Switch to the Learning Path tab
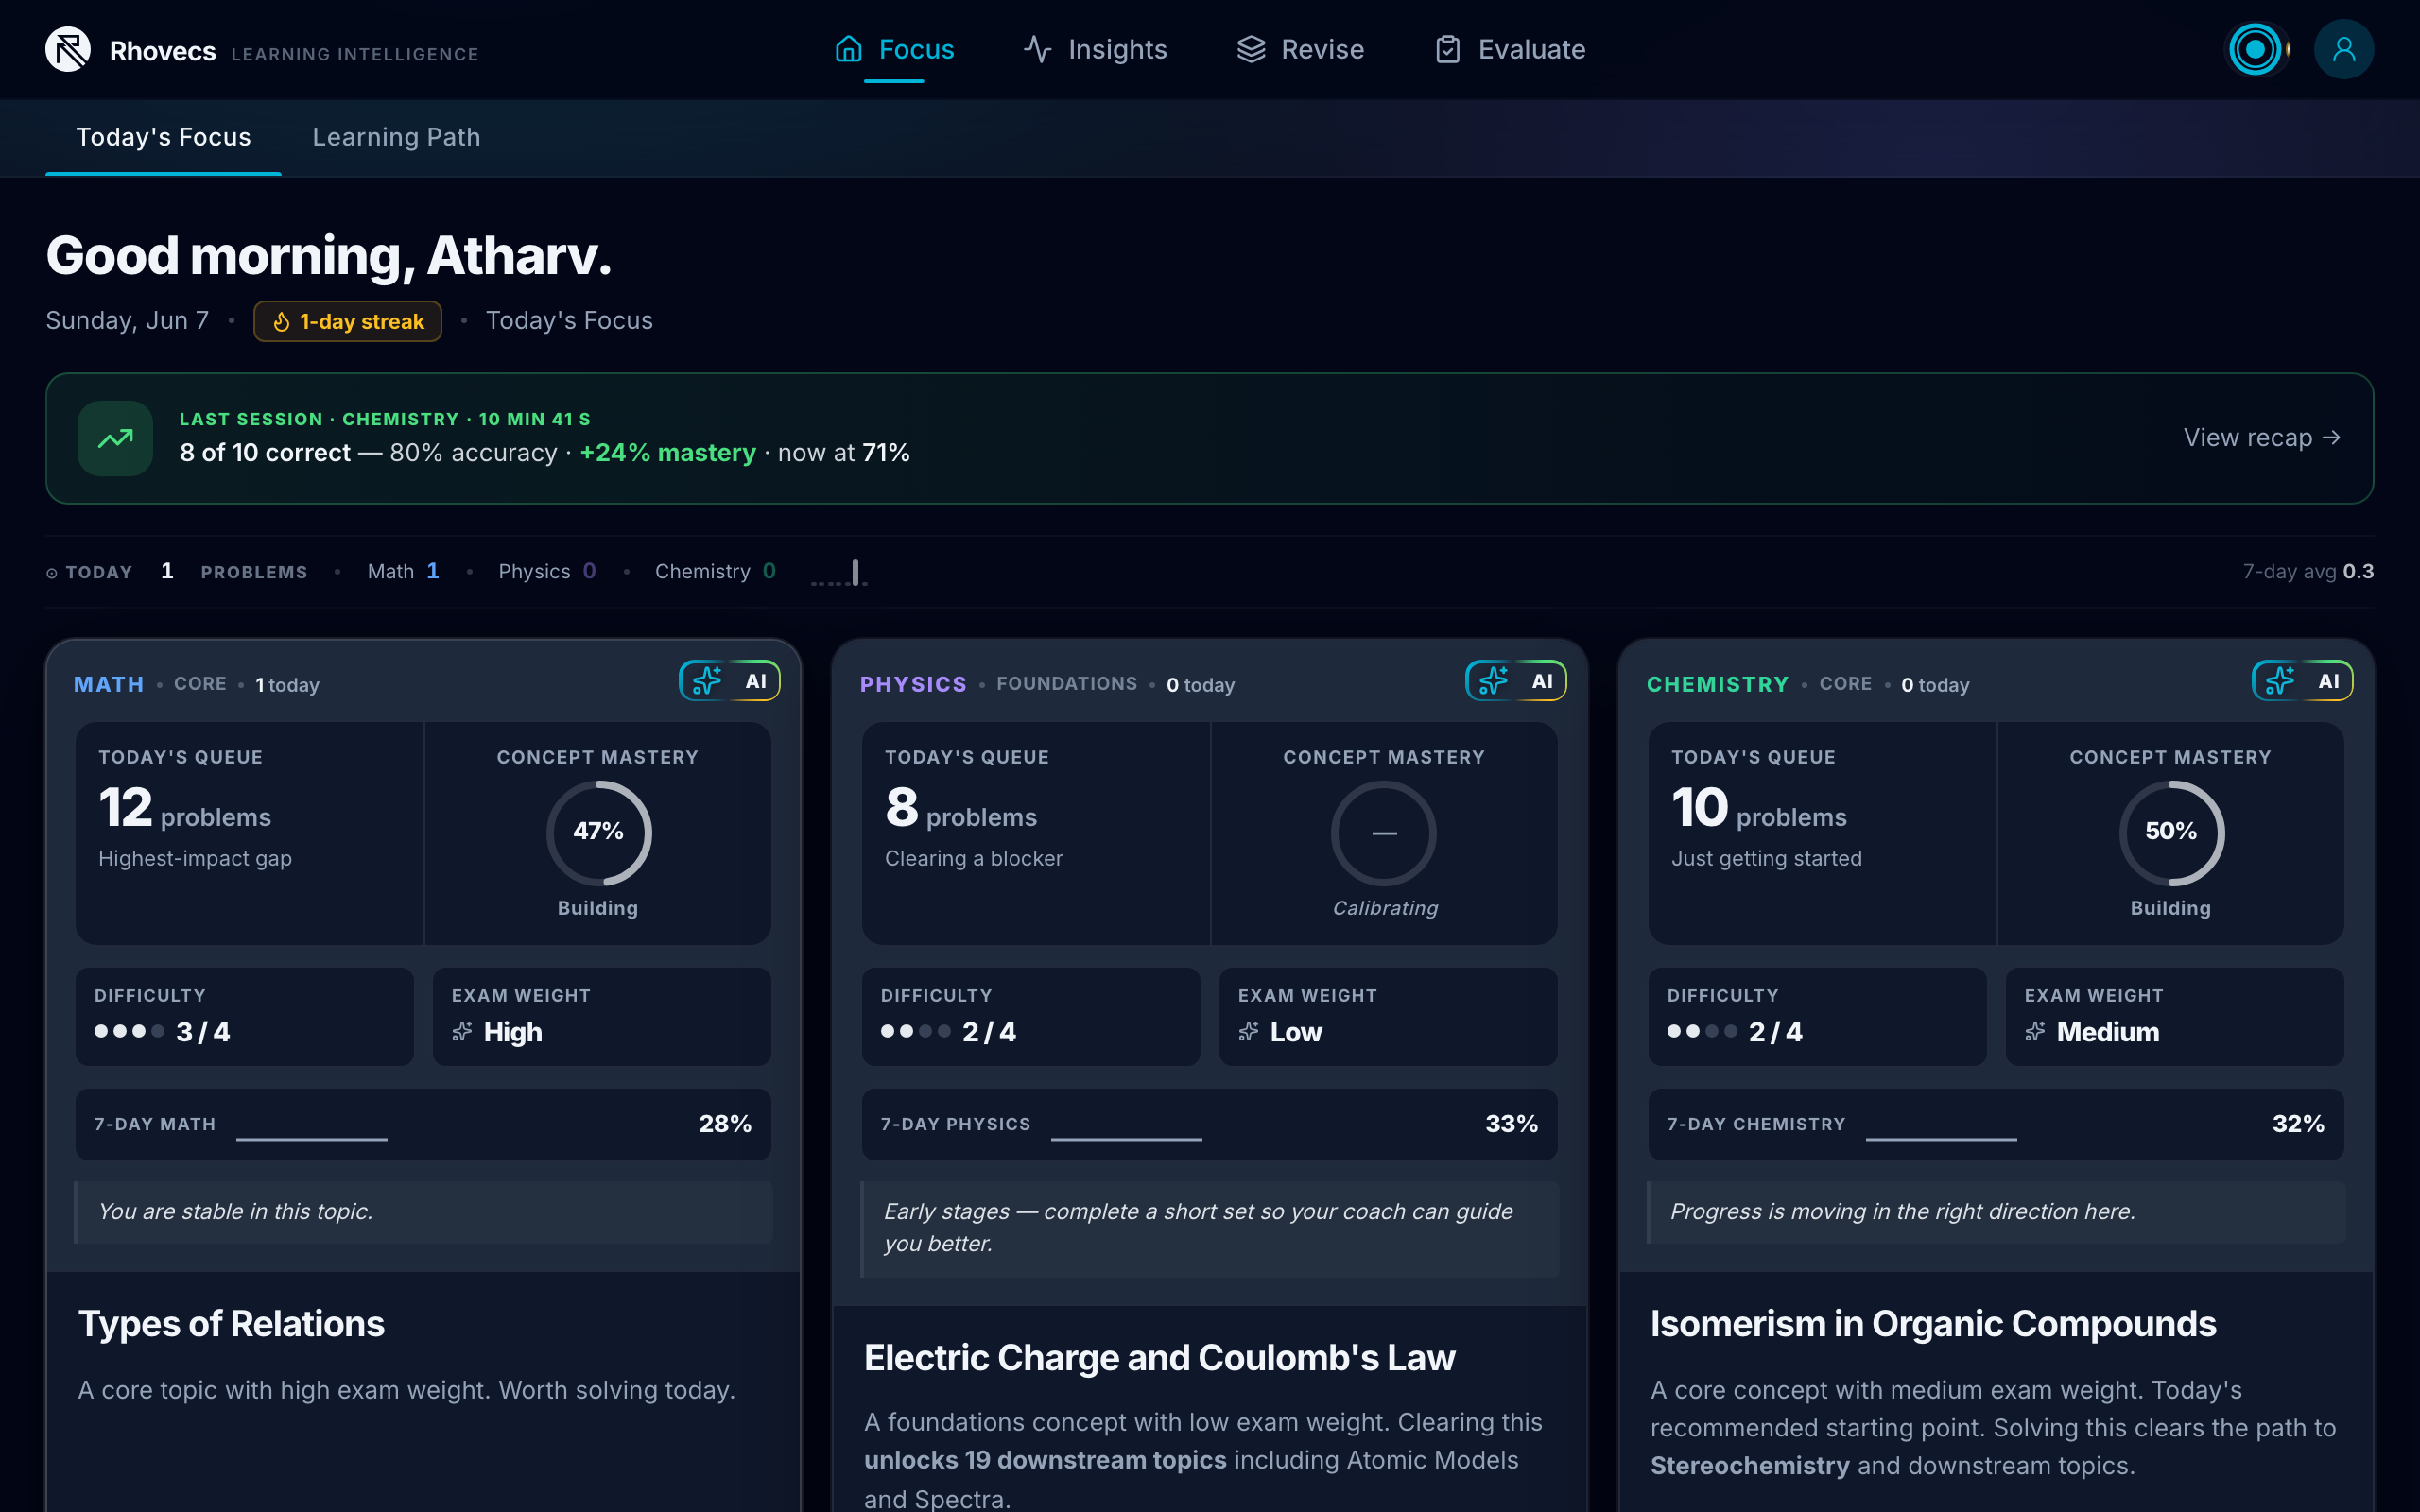This screenshot has width=2420, height=1512. tap(396, 137)
